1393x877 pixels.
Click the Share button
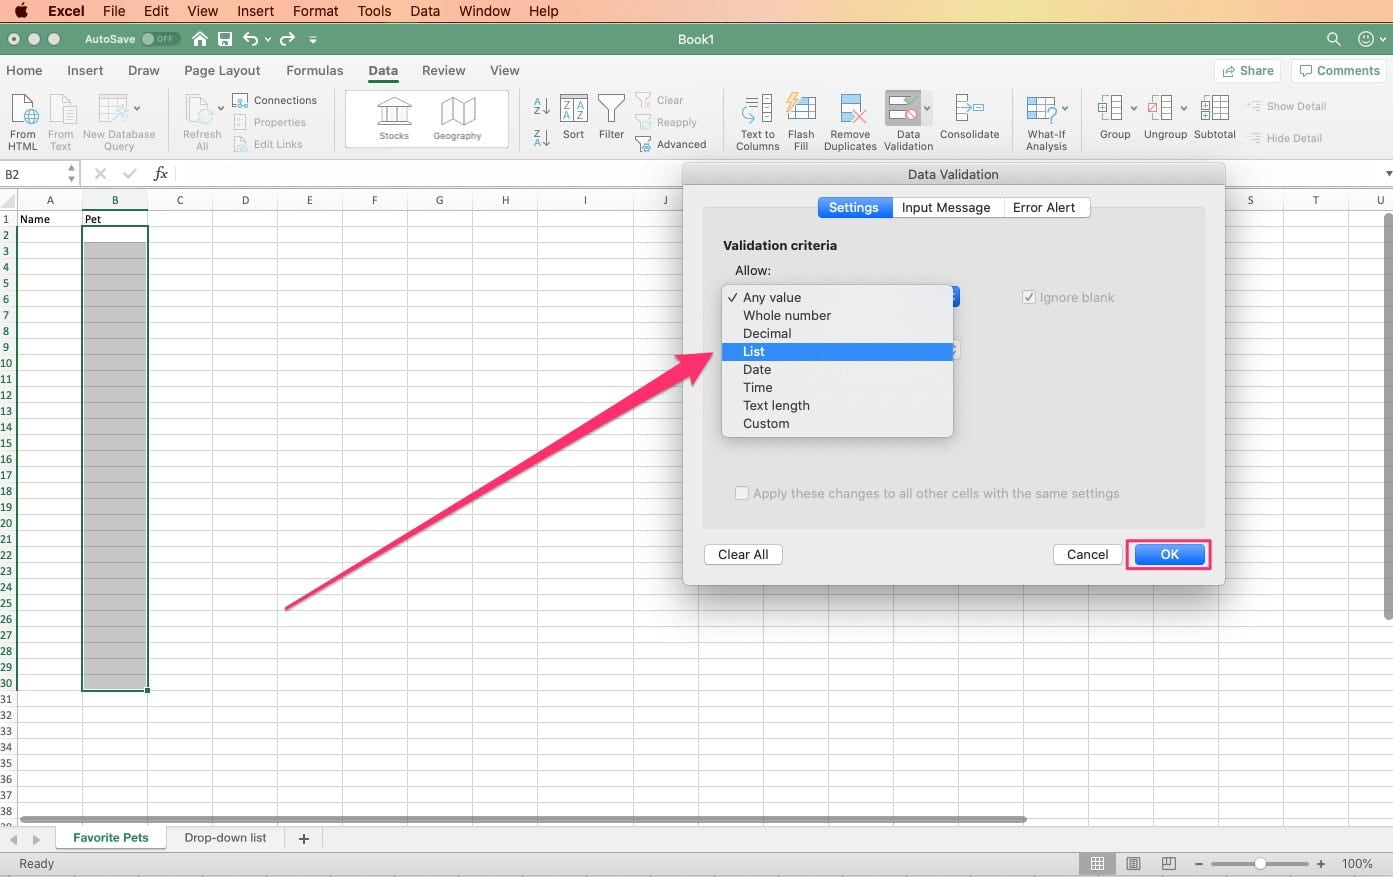tap(1248, 71)
